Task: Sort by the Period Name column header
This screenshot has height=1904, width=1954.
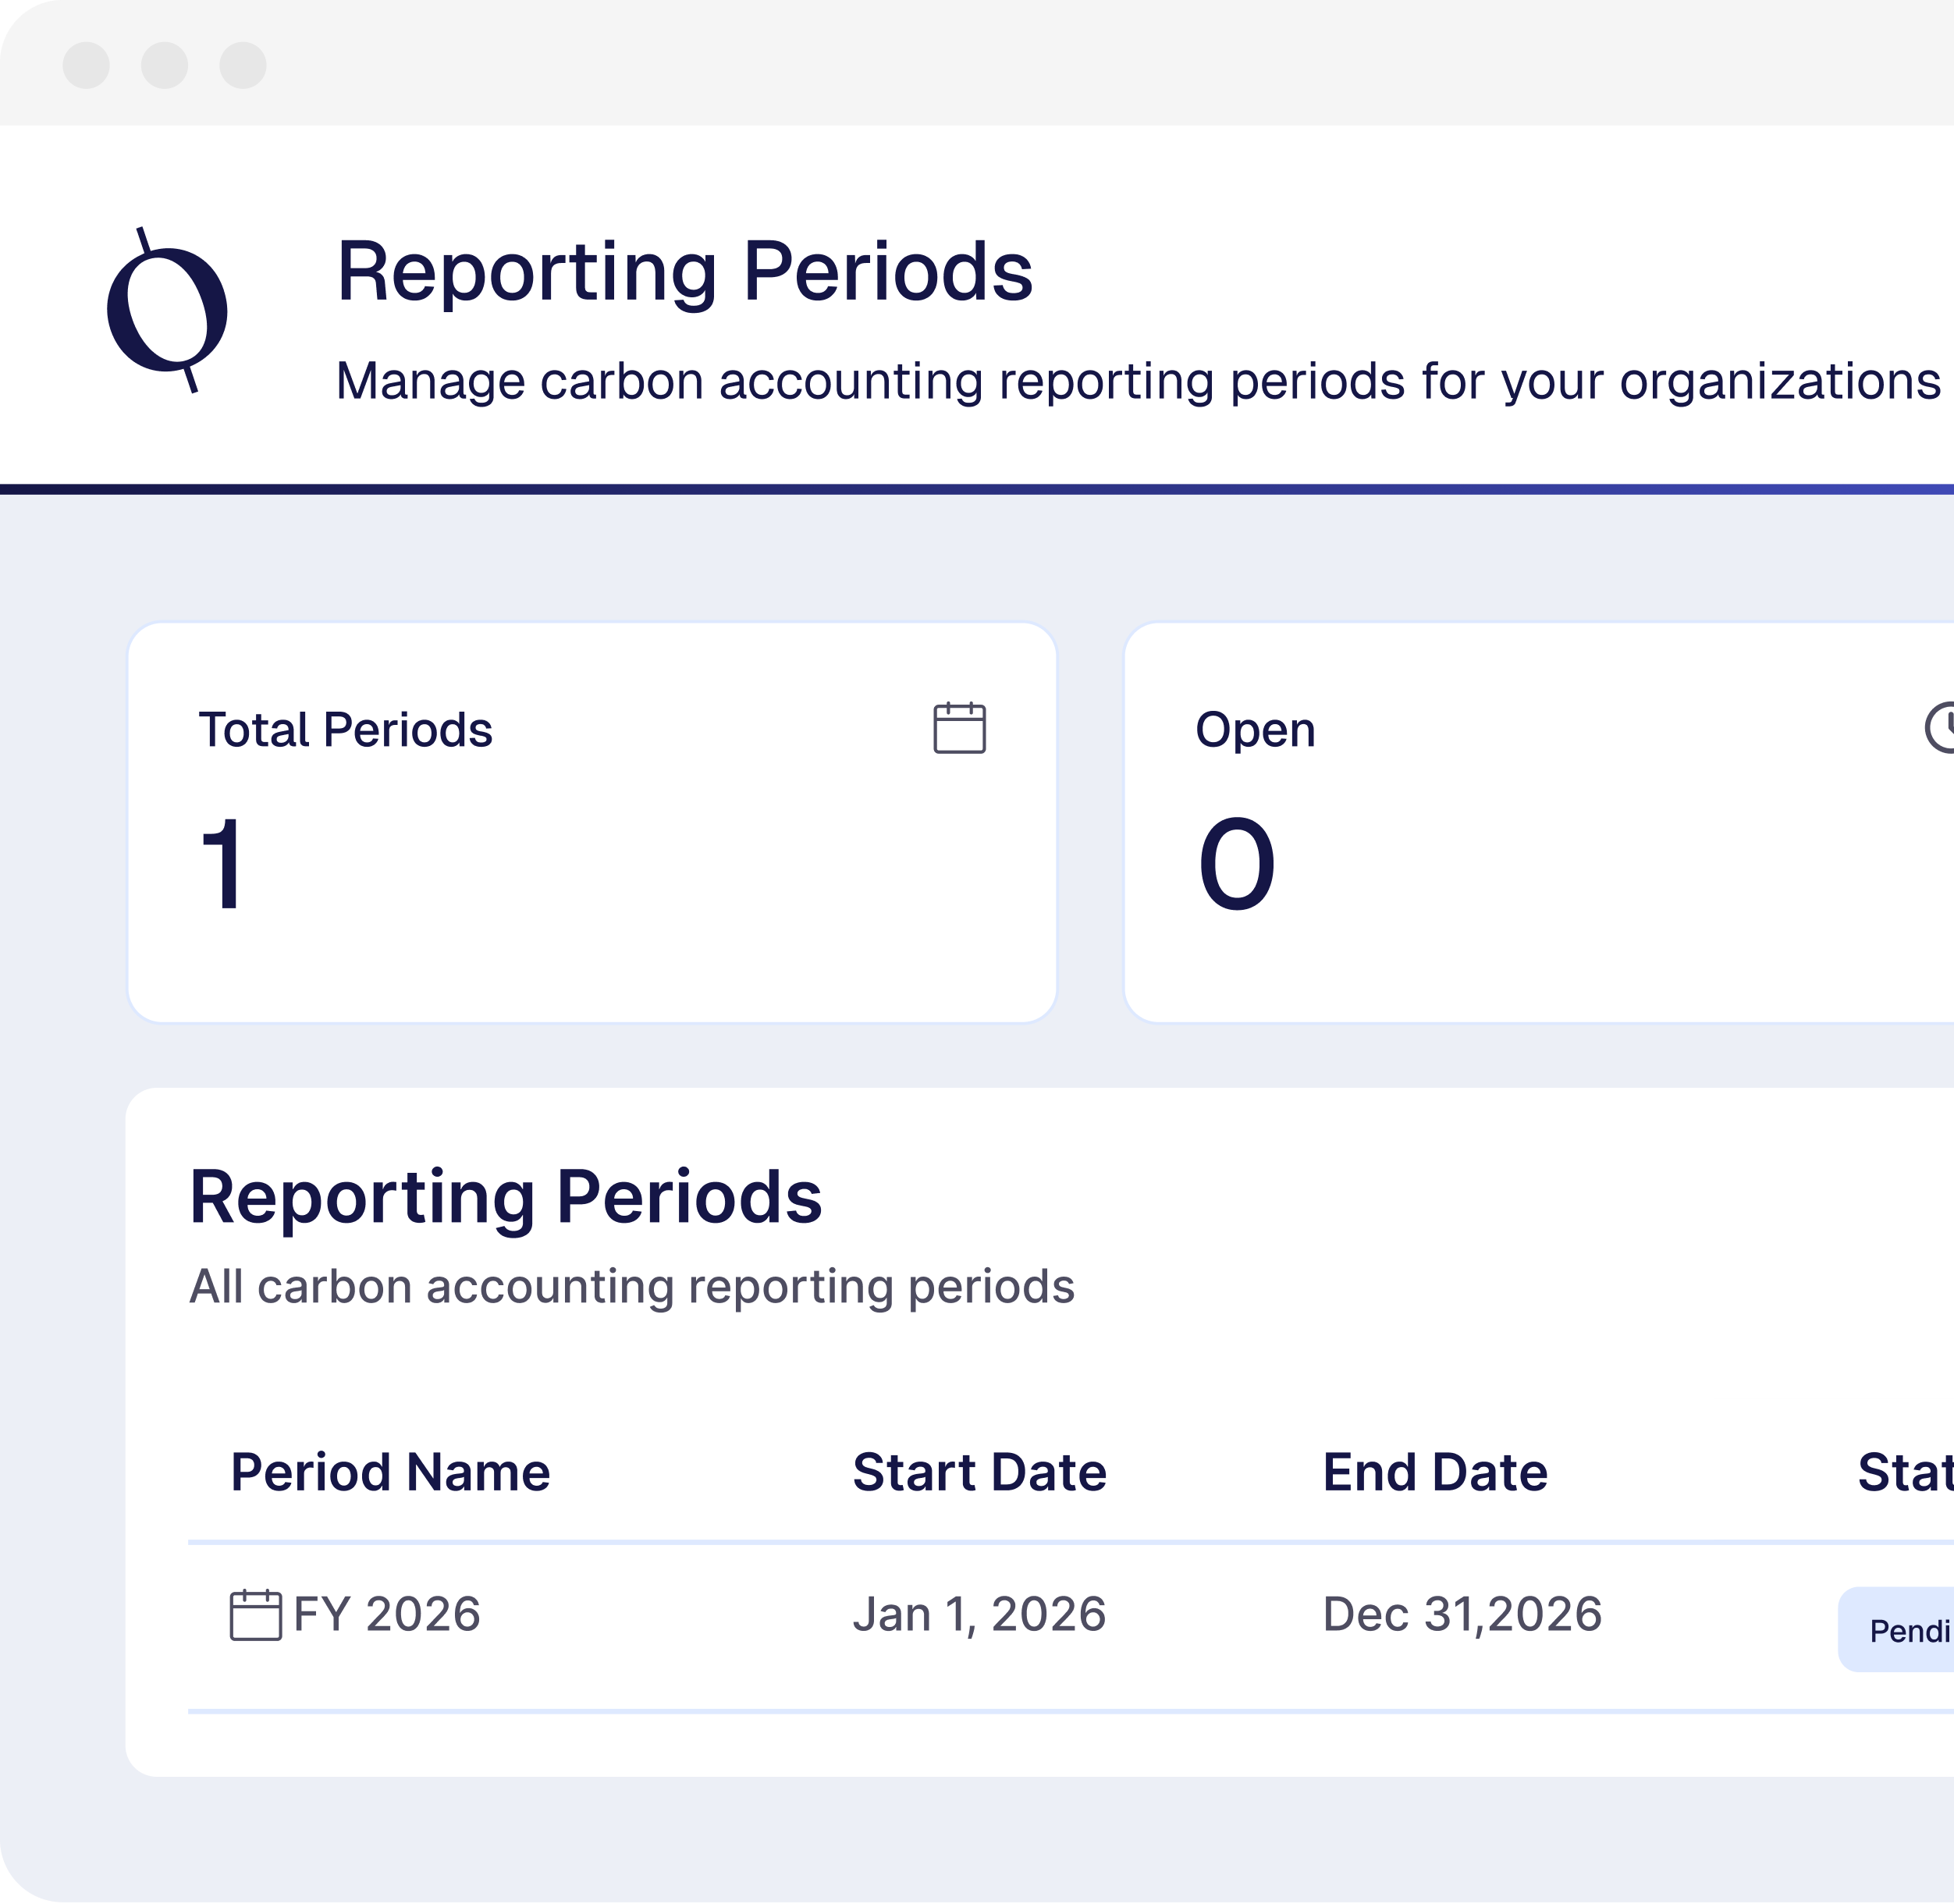Action: coord(390,1472)
